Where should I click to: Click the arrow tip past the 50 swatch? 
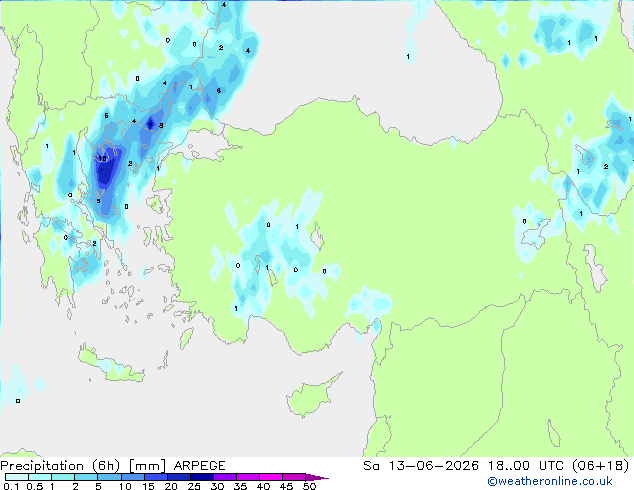(317, 477)
